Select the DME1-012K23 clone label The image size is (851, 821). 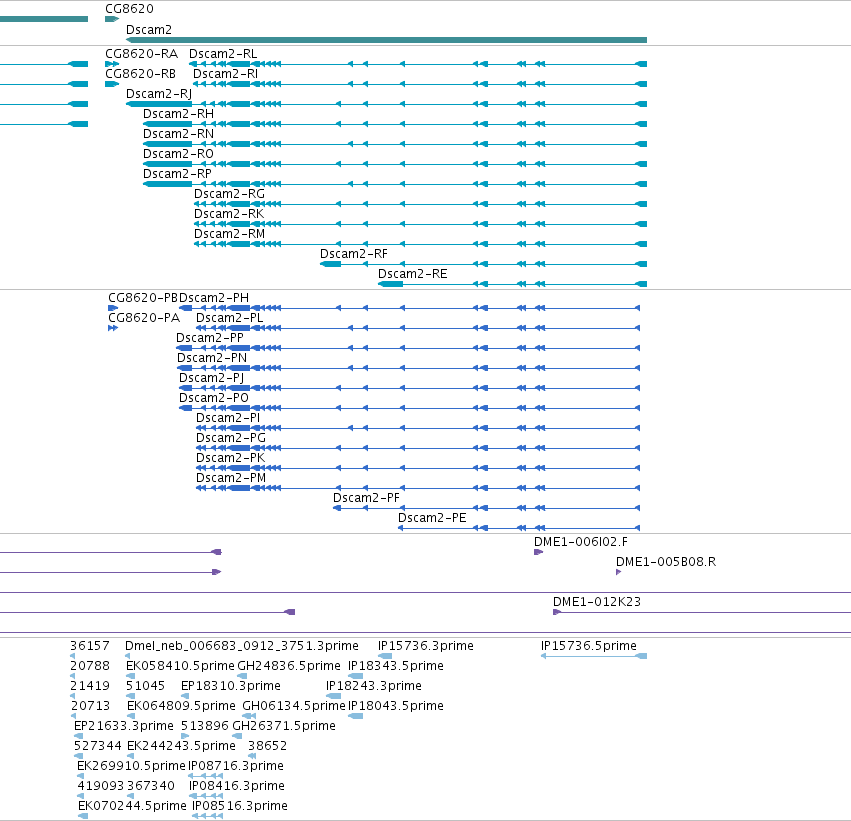597,603
